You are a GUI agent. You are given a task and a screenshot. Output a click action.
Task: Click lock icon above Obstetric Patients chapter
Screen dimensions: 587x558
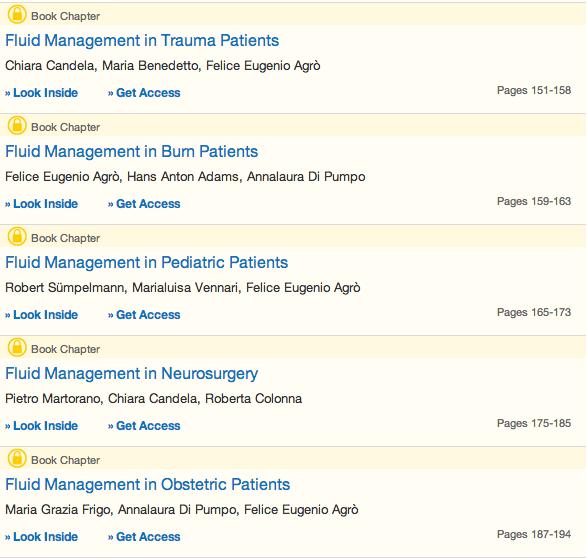17,459
